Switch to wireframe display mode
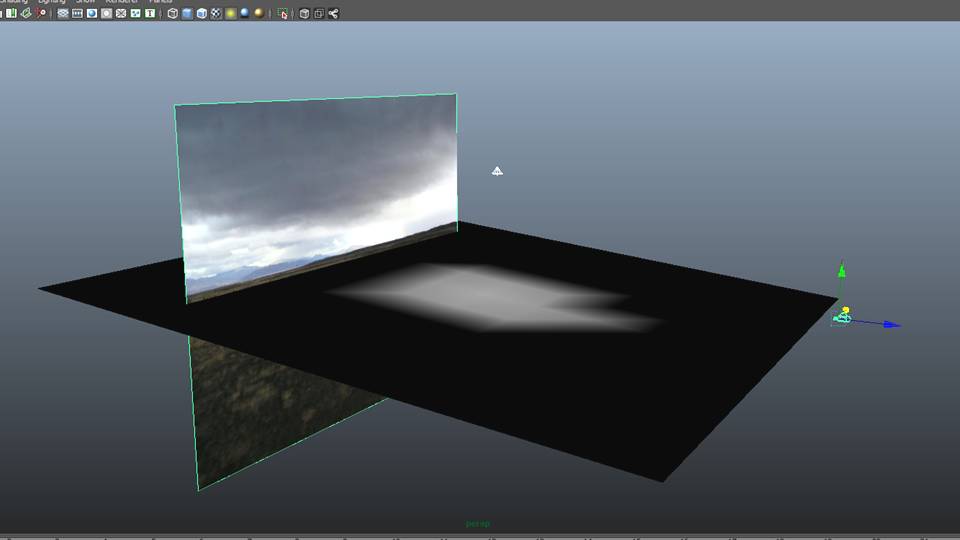The height and width of the screenshot is (540, 960). (173, 13)
